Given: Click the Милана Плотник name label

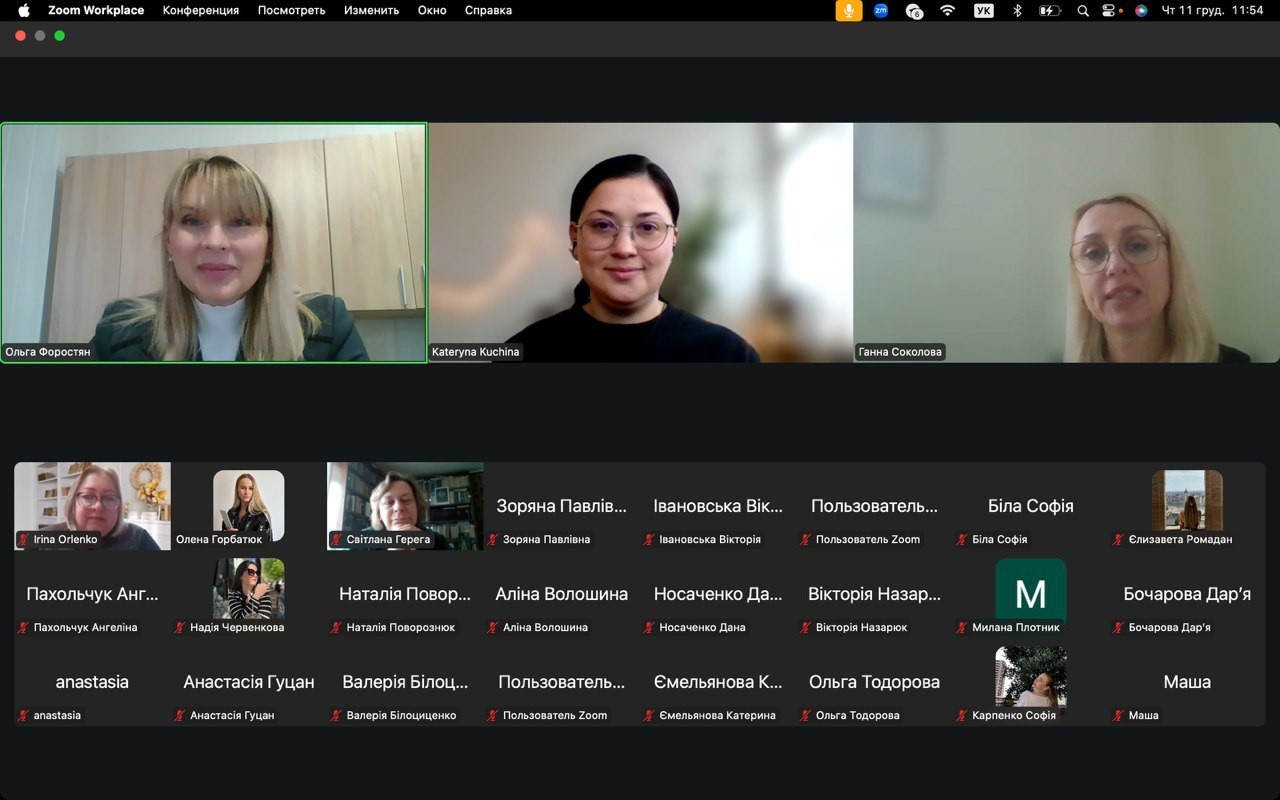Looking at the screenshot, I should pos(1016,628).
